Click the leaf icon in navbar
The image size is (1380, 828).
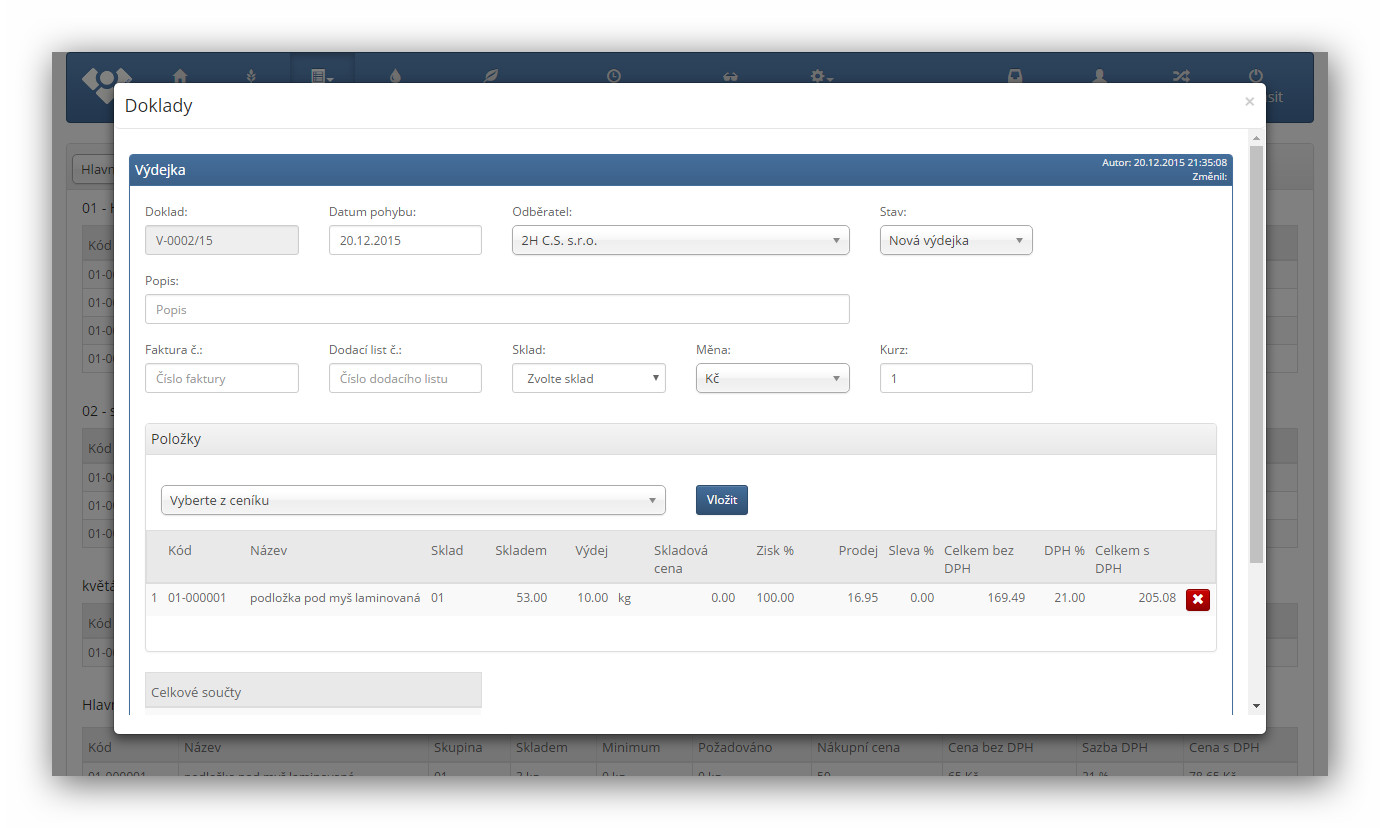[491, 76]
